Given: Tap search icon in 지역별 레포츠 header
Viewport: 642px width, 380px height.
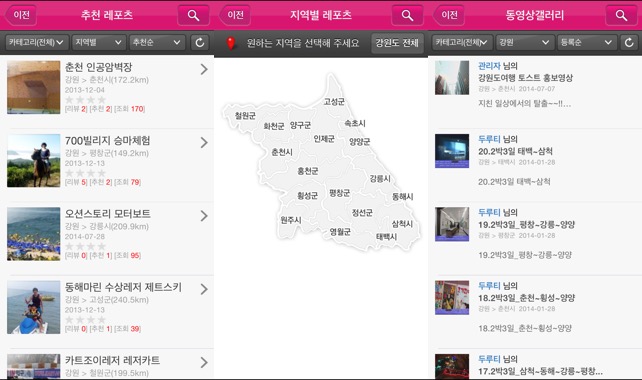Looking at the screenshot, I should 407,16.
